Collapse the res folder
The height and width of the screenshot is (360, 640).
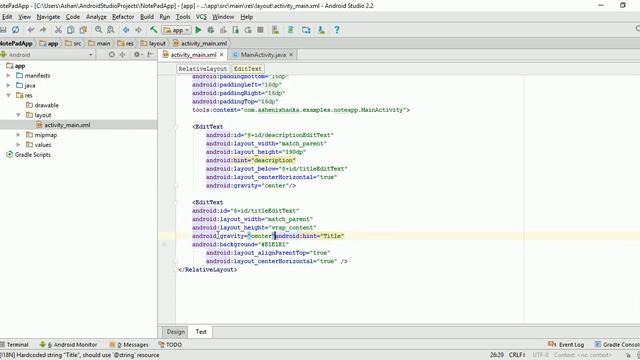[9, 95]
